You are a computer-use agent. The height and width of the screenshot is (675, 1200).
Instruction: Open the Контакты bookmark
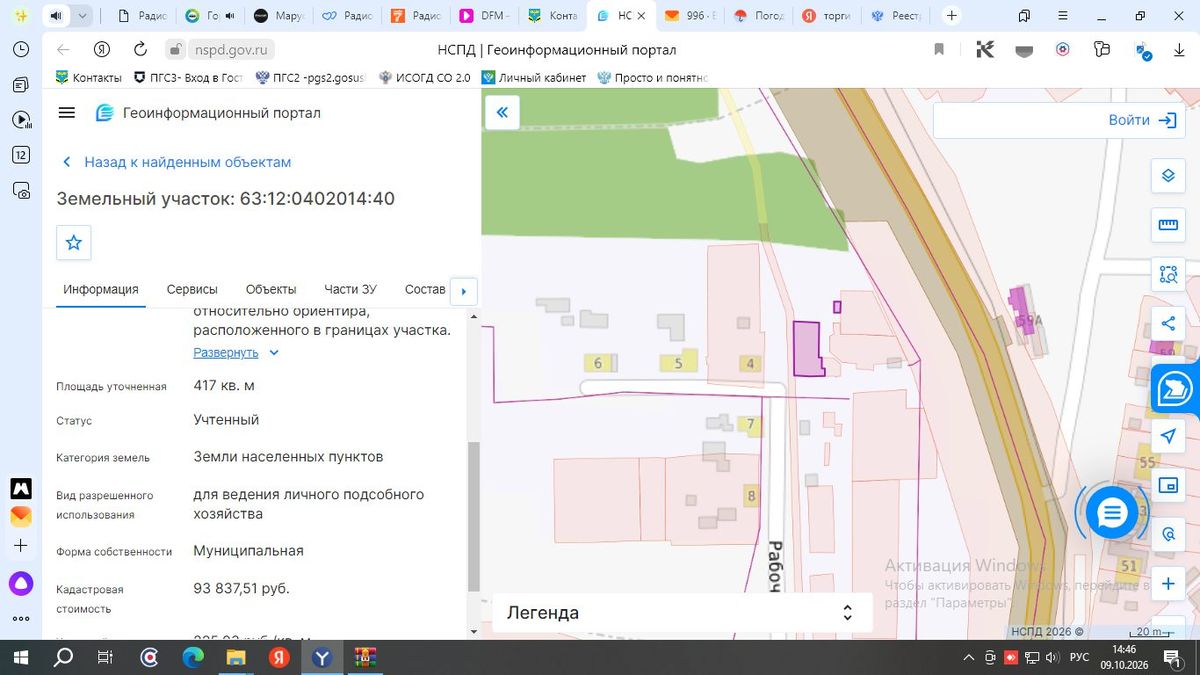point(88,77)
